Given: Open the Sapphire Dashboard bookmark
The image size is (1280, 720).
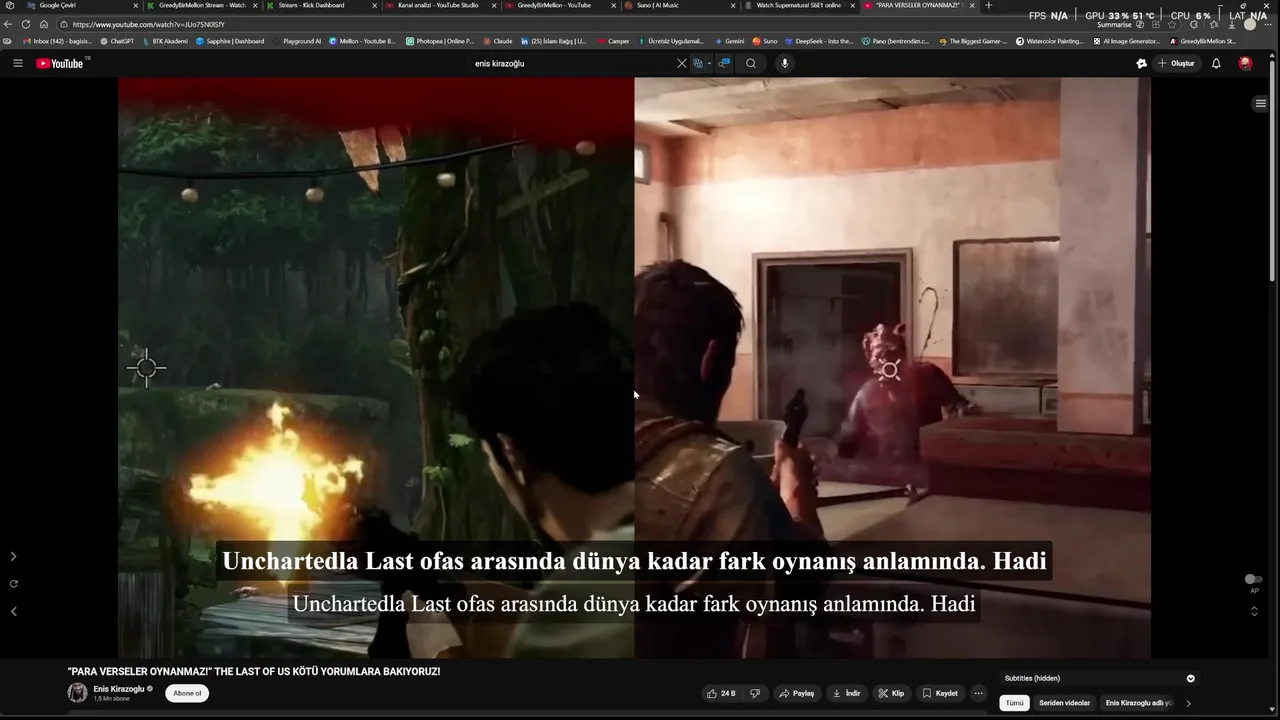Looking at the screenshot, I should coord(230,41).
